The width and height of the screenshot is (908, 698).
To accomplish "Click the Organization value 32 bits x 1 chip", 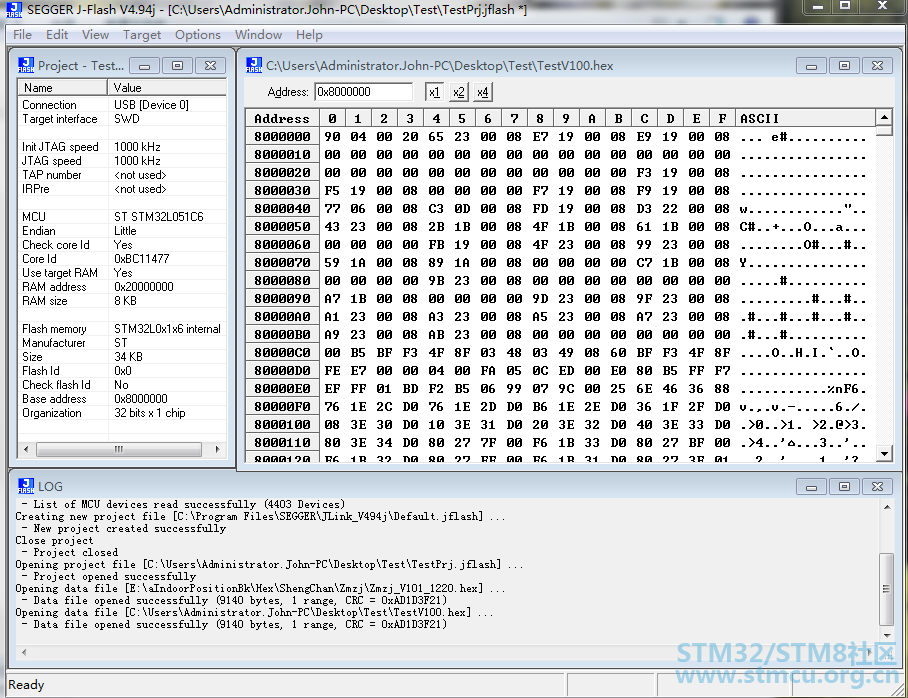I will 149,413.
